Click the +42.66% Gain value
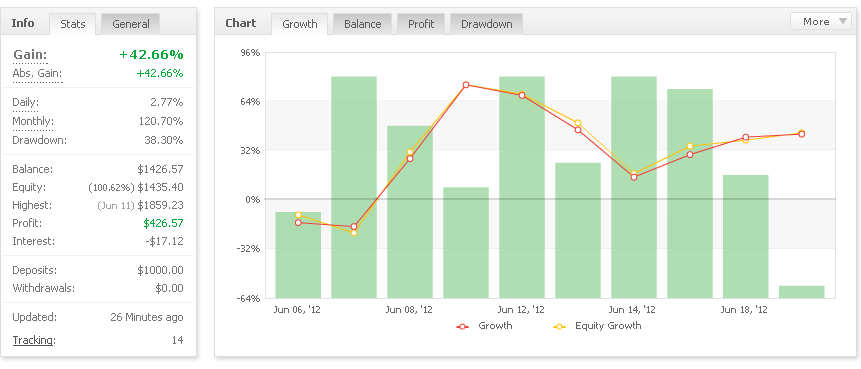861x369 pixels. tap(152, 55)
